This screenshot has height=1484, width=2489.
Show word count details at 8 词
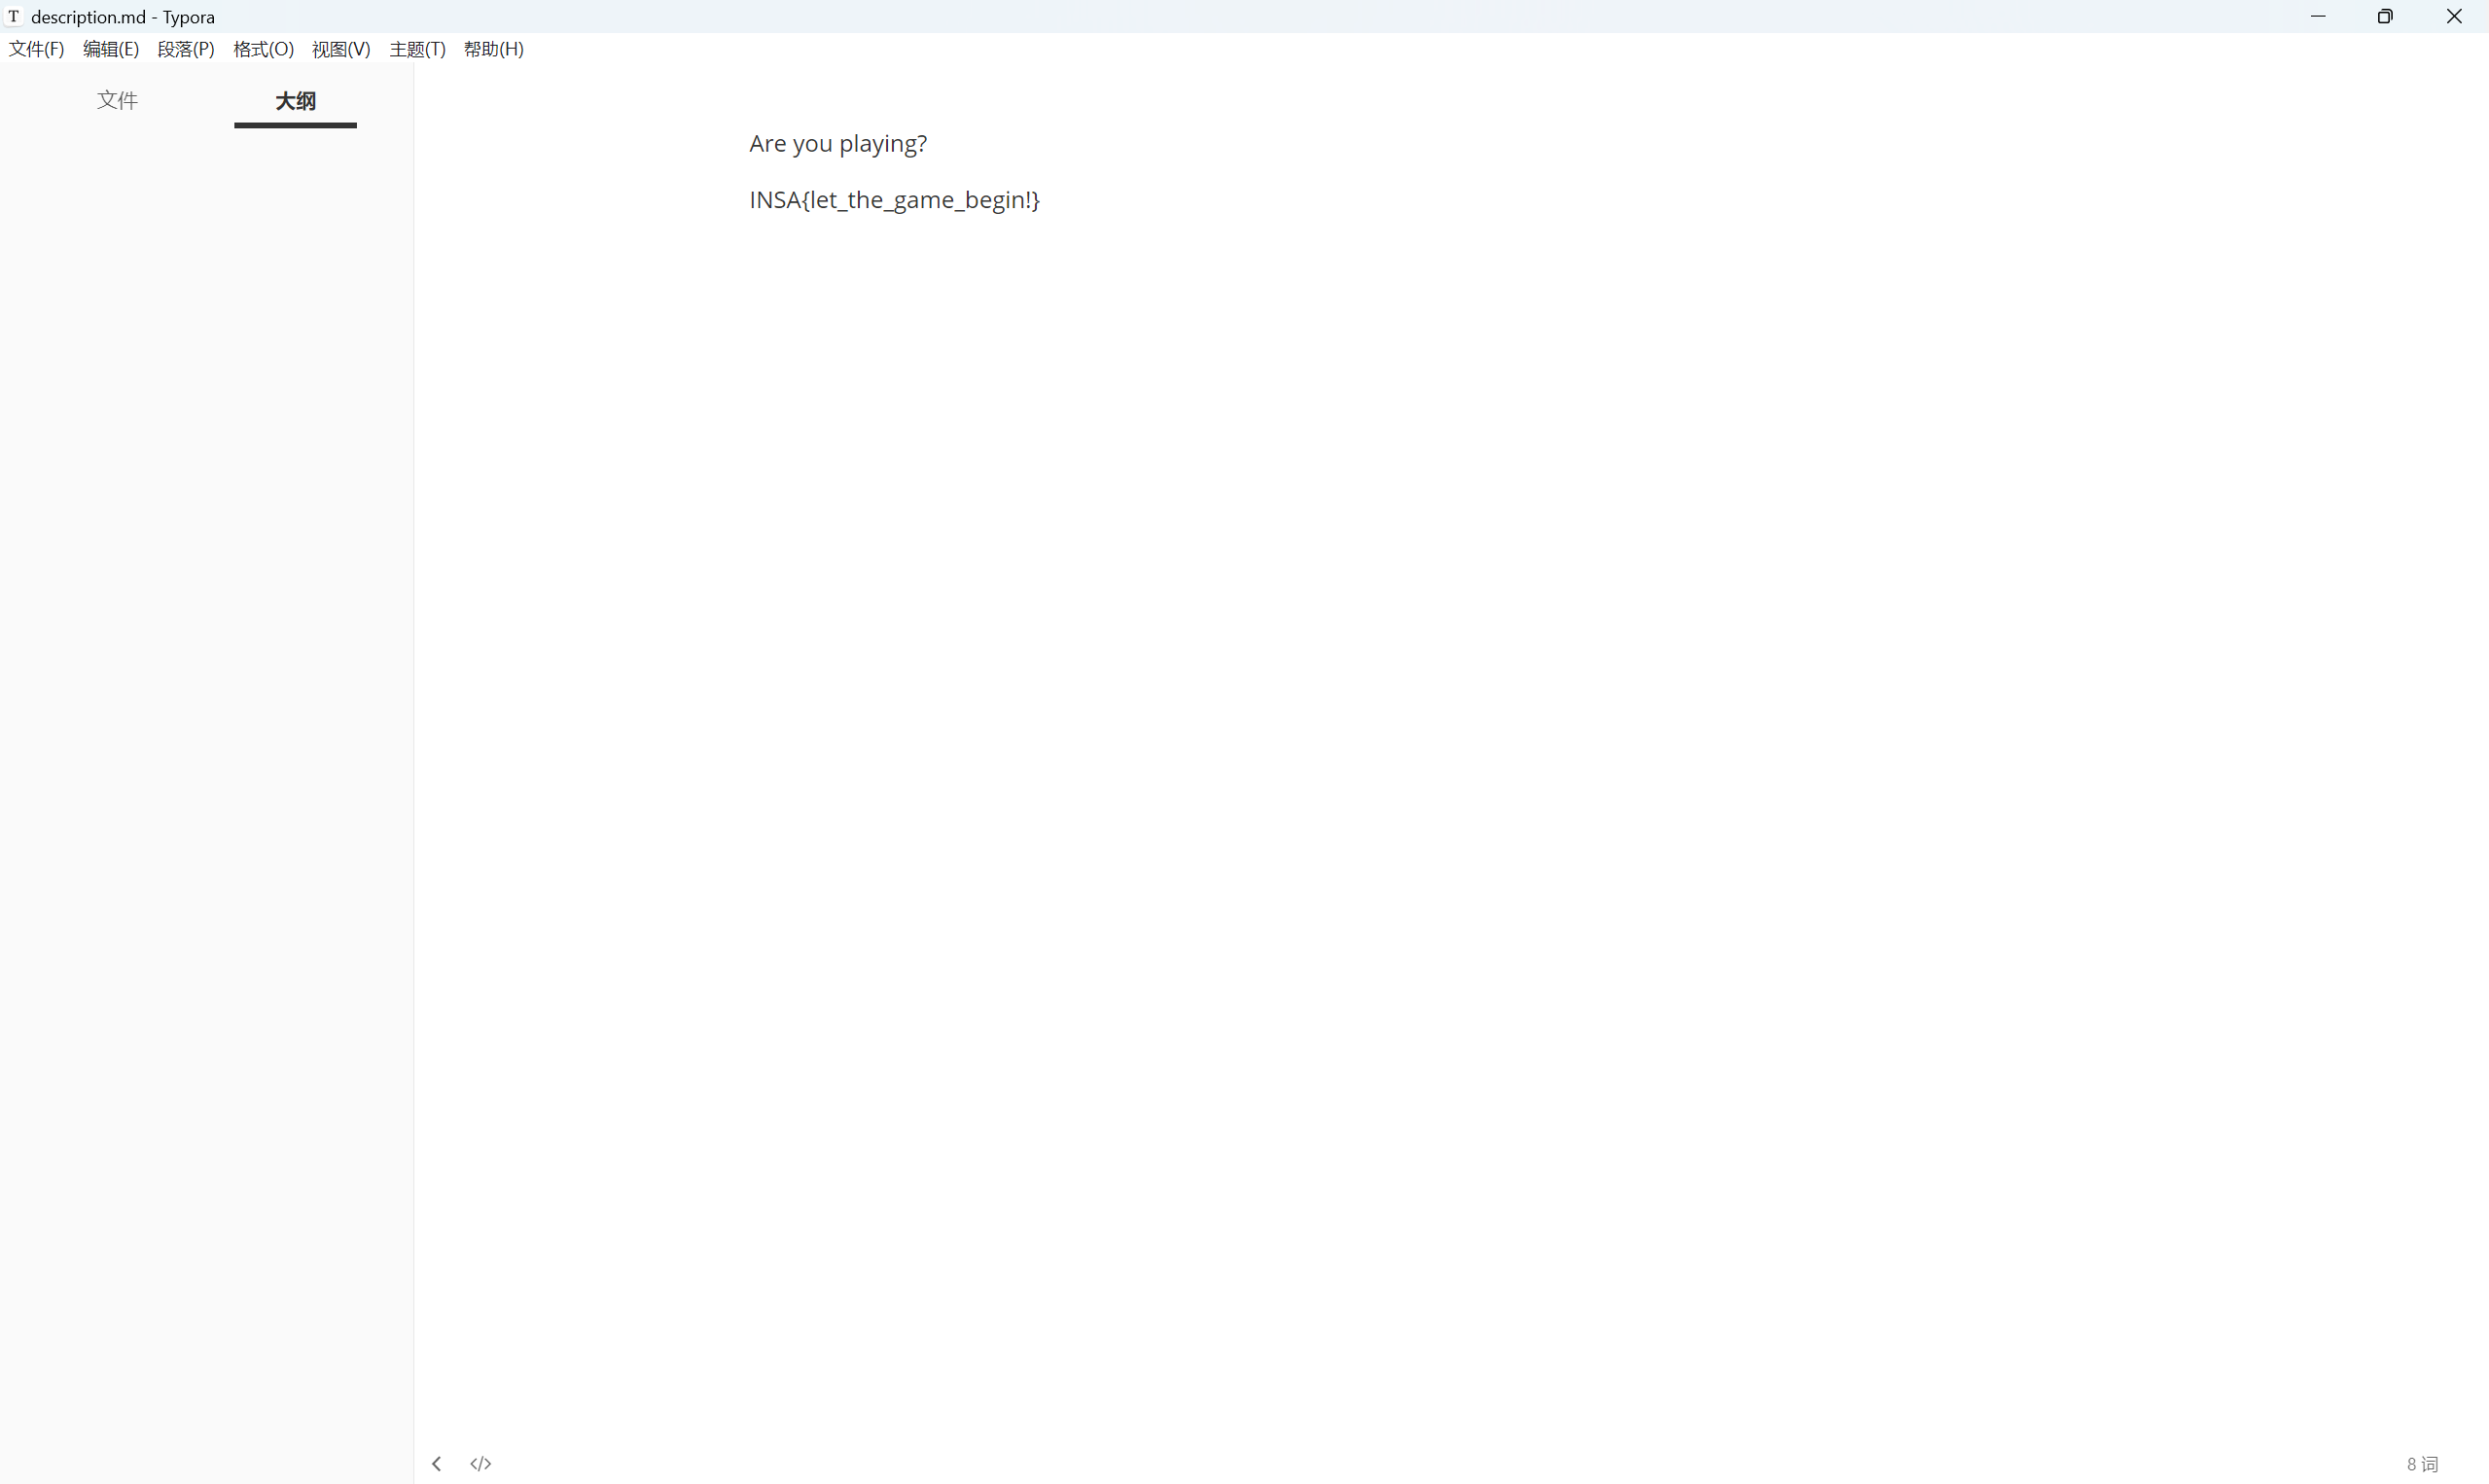[2422, 1464]
